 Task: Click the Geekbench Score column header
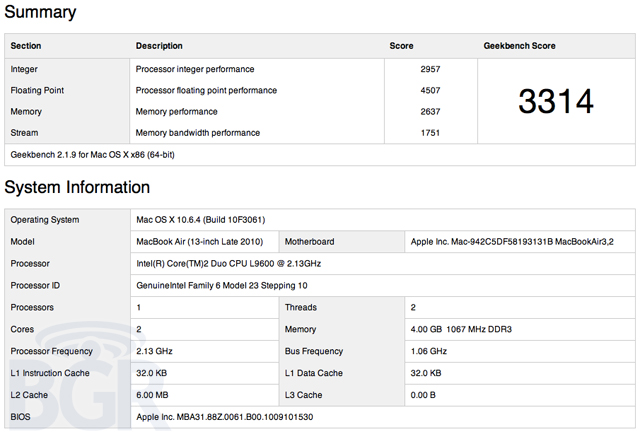[520, 46]
